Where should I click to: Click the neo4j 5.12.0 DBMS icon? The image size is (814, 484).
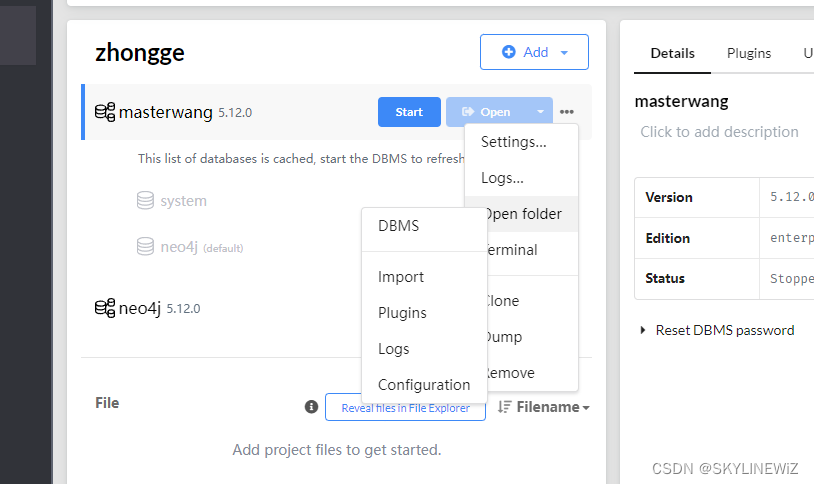tap(105, 308)
